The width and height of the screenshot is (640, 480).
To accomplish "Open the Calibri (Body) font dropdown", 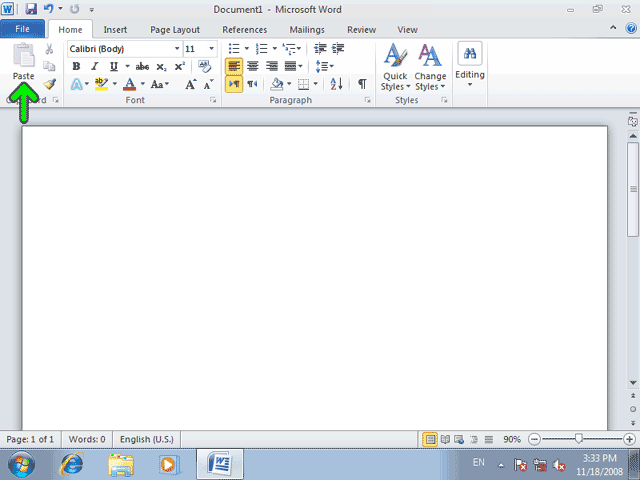I will pos(177,49).
